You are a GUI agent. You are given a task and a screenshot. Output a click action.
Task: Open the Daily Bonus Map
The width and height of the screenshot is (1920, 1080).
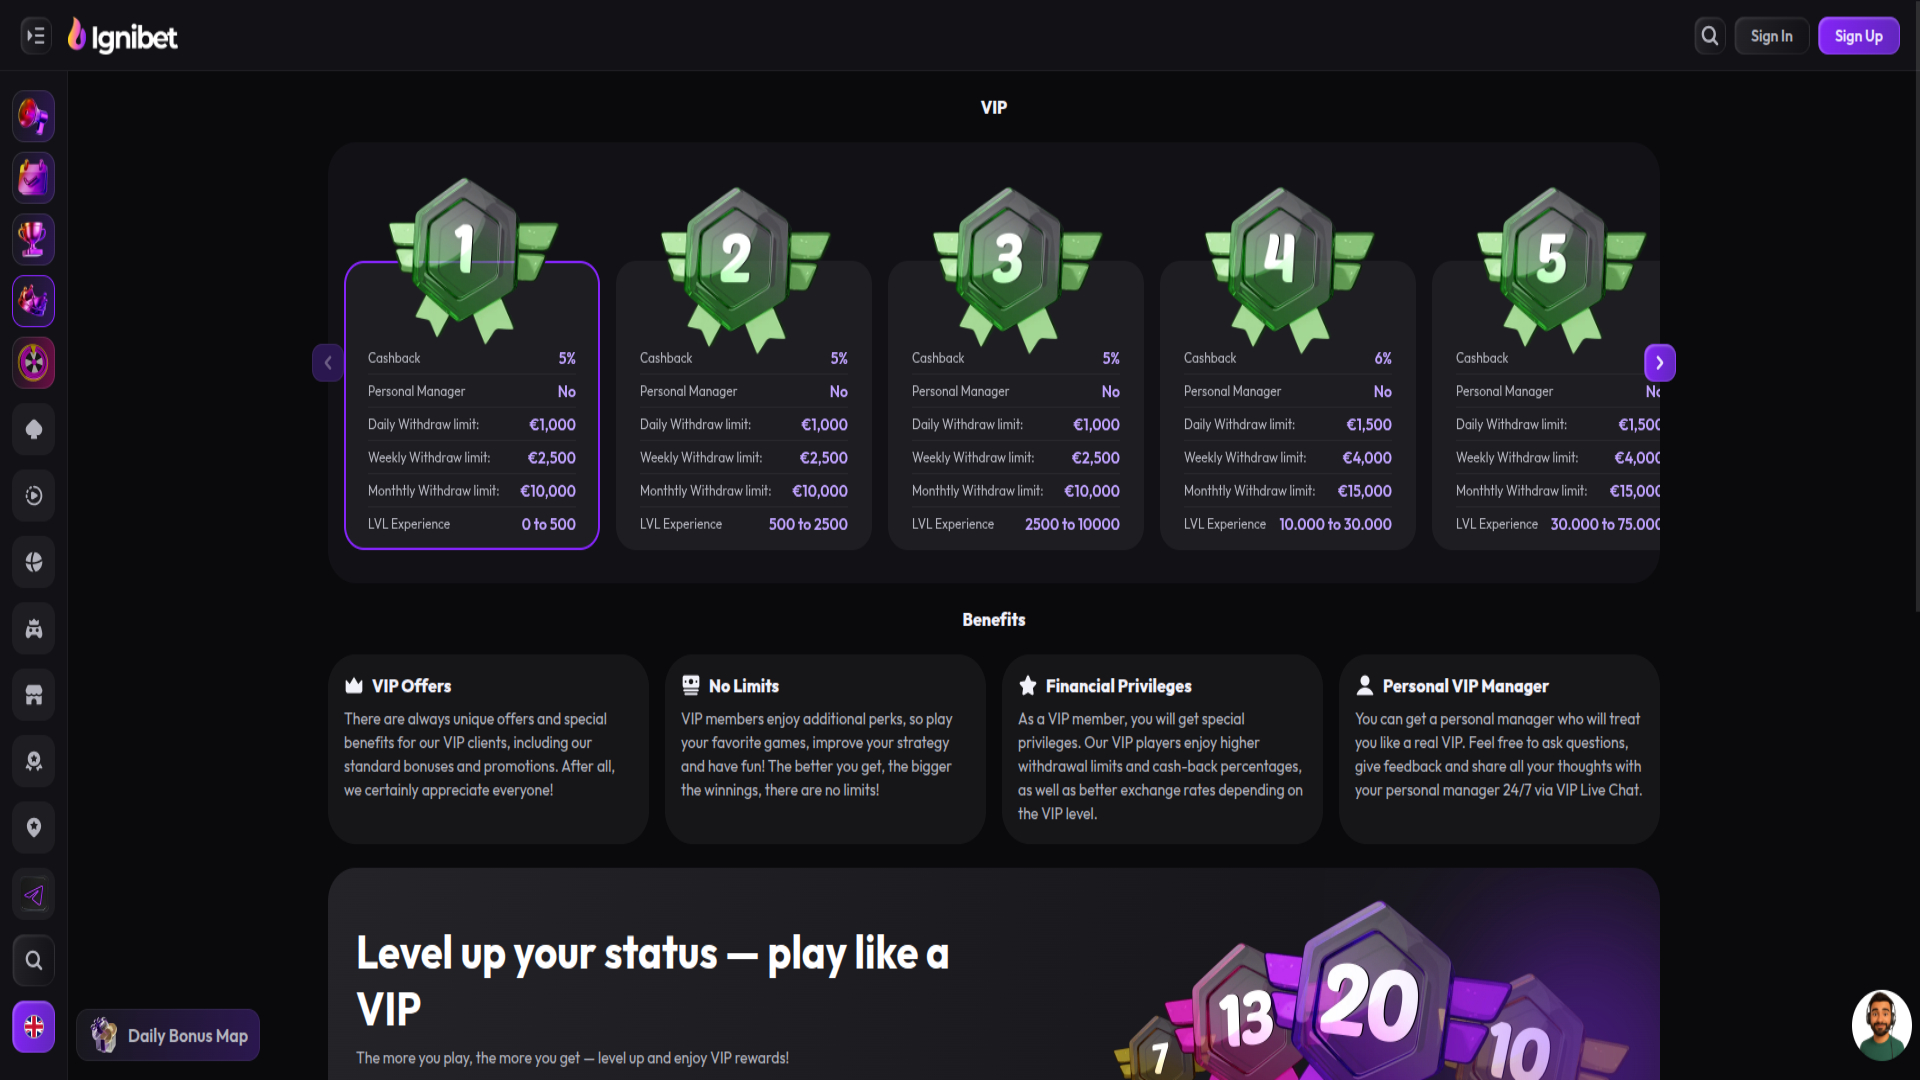[x=168, y=1036]
